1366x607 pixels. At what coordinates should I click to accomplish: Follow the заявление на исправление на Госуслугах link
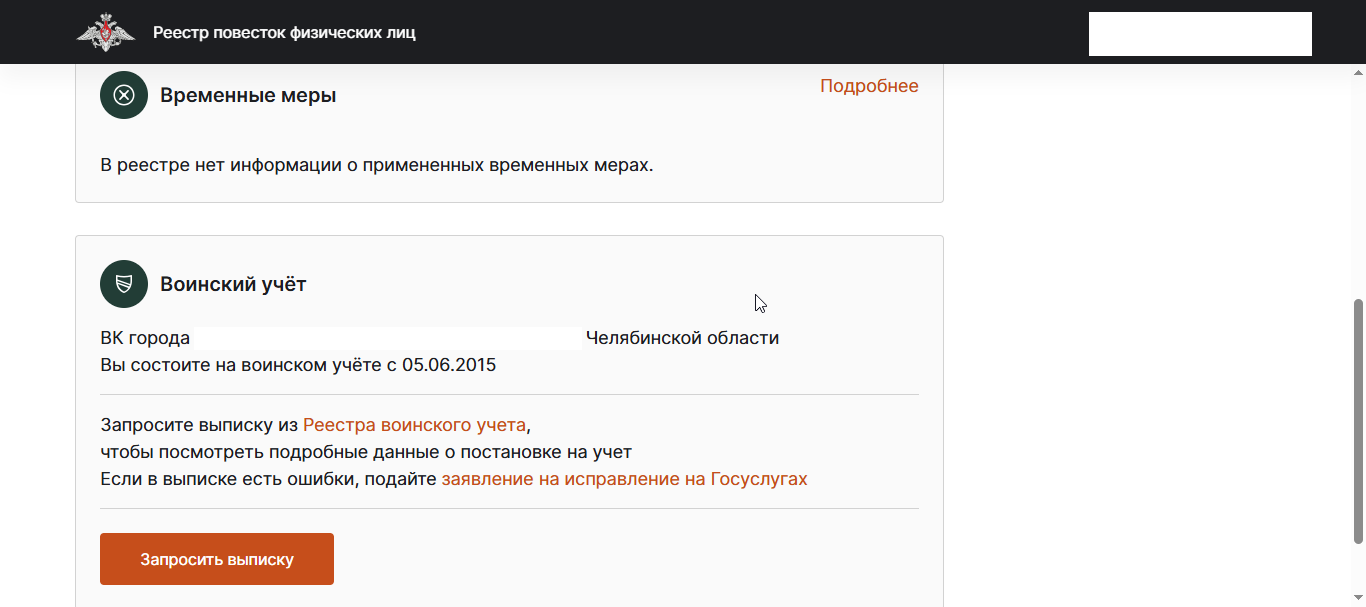[624, 479]
